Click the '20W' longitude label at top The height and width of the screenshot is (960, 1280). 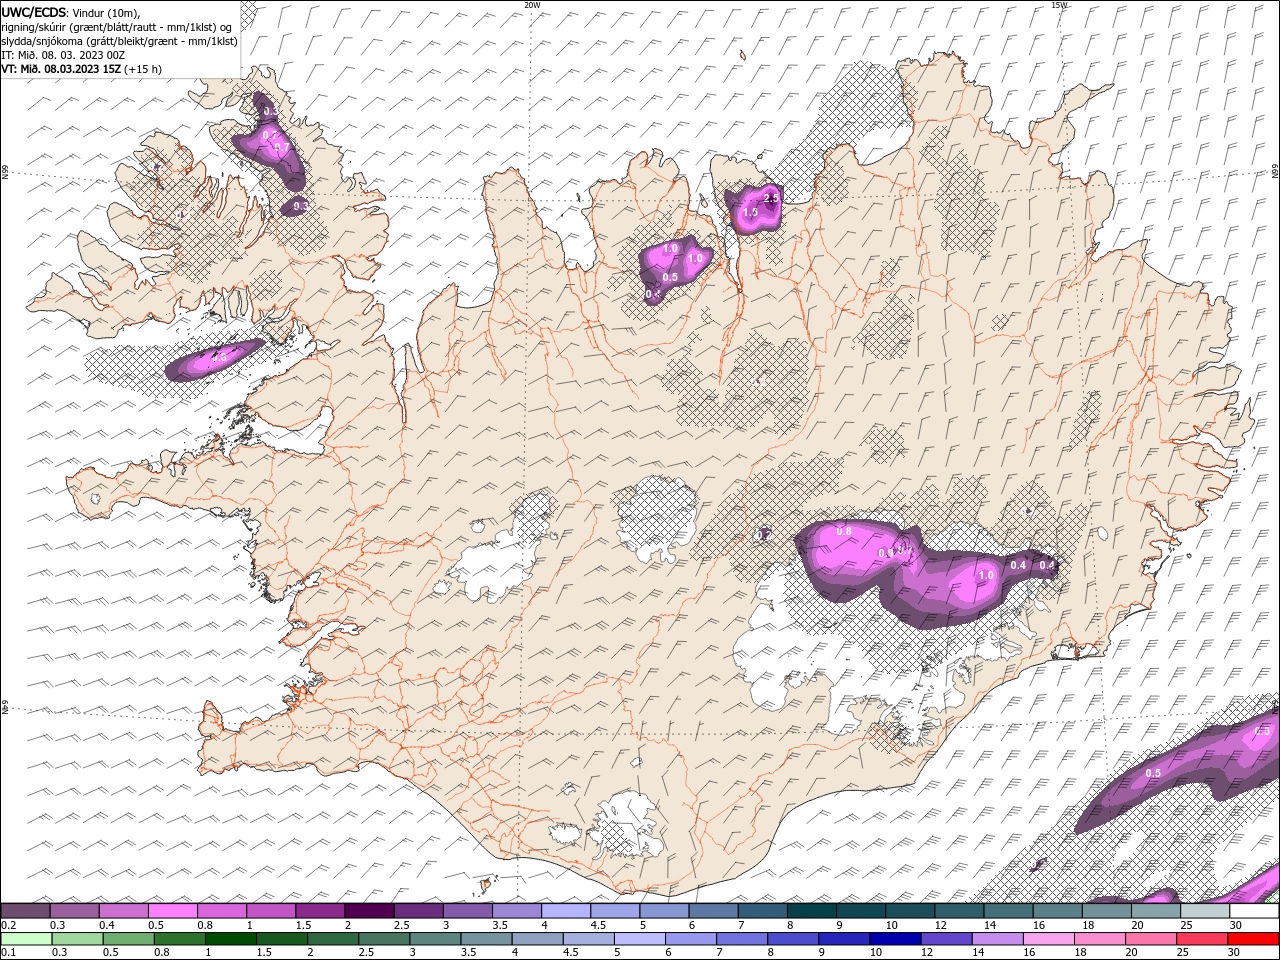tap(532, 5)
